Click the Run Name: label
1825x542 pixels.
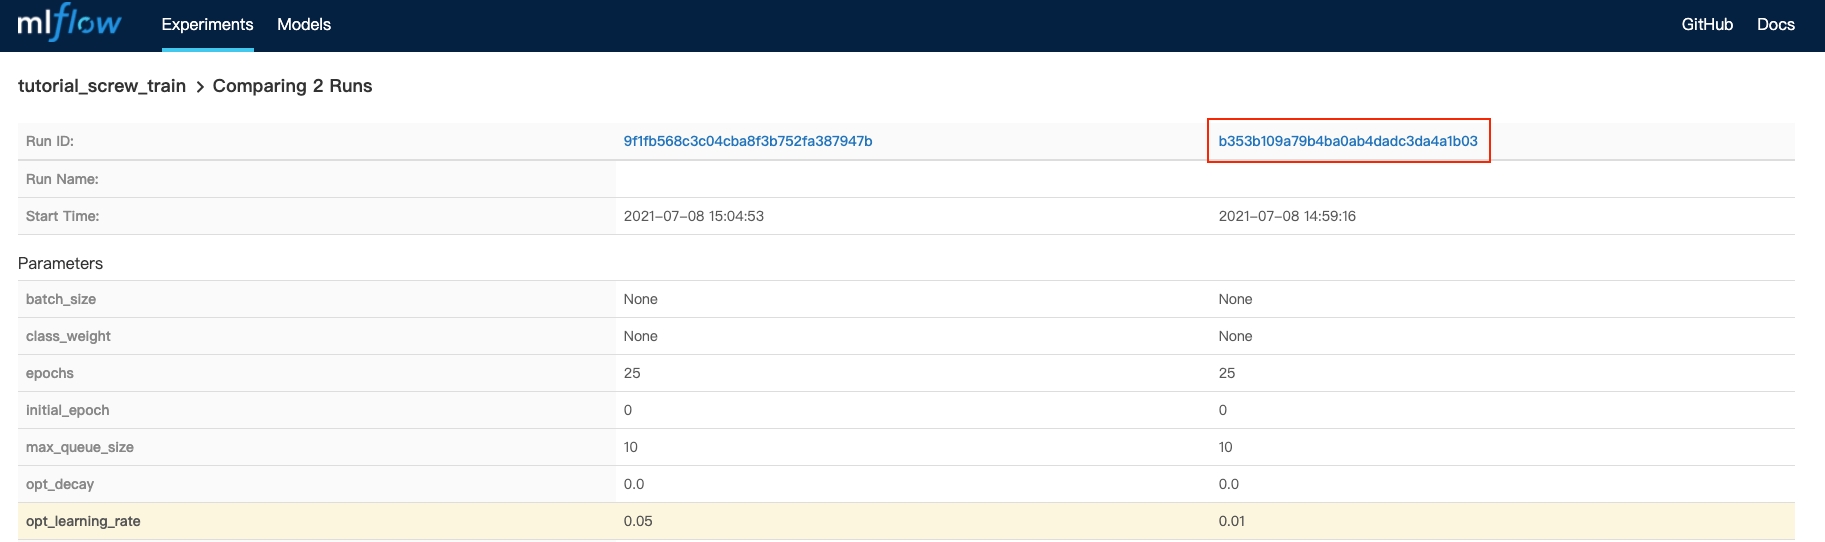(62, 179)
